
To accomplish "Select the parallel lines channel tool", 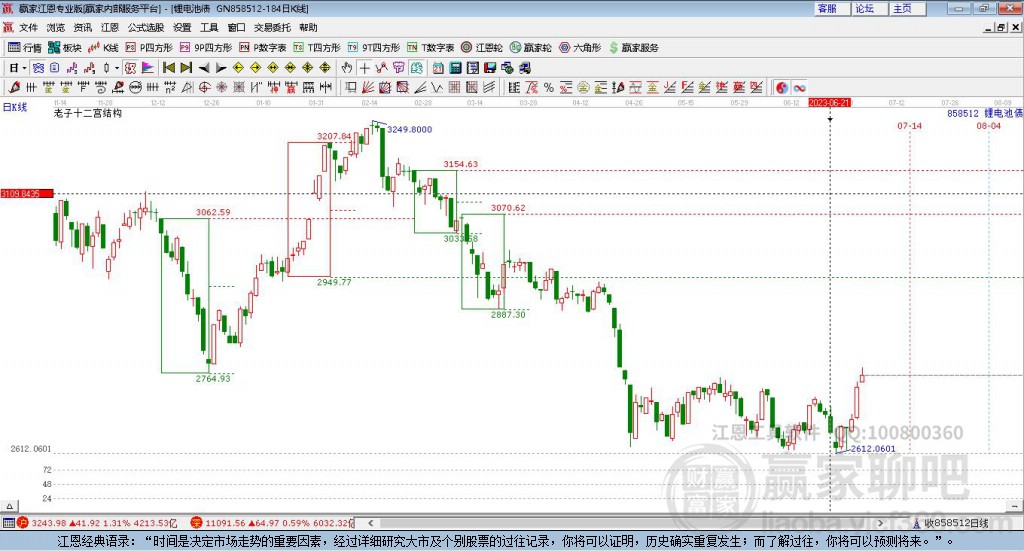I will coord(489,87).
